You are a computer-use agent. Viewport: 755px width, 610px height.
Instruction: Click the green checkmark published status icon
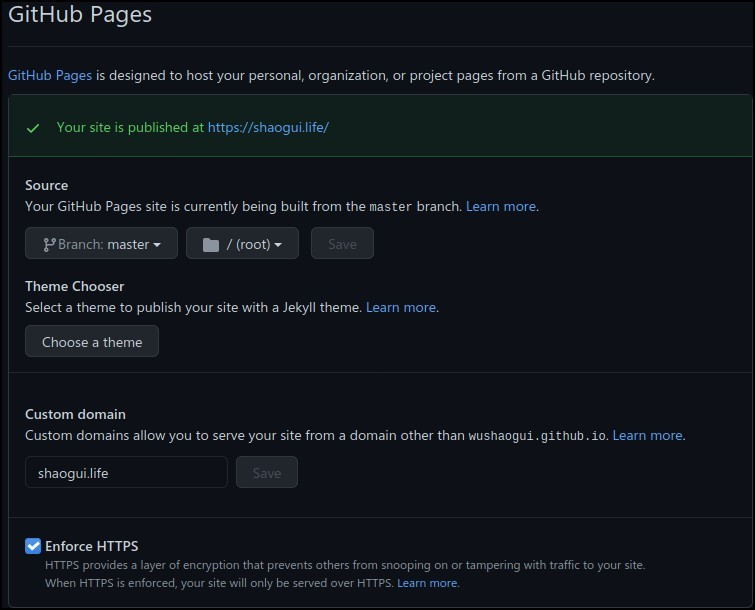tap(33, 128)
